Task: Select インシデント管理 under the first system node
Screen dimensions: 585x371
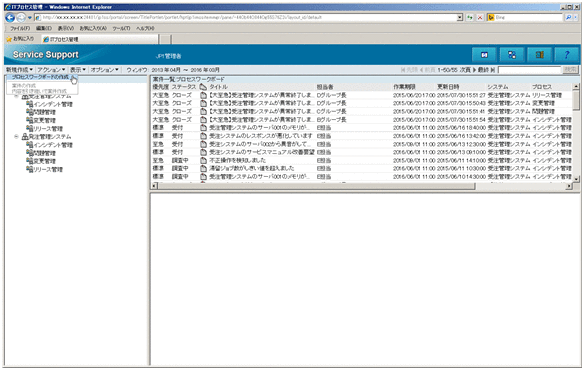Action: (x=53, y=104)
